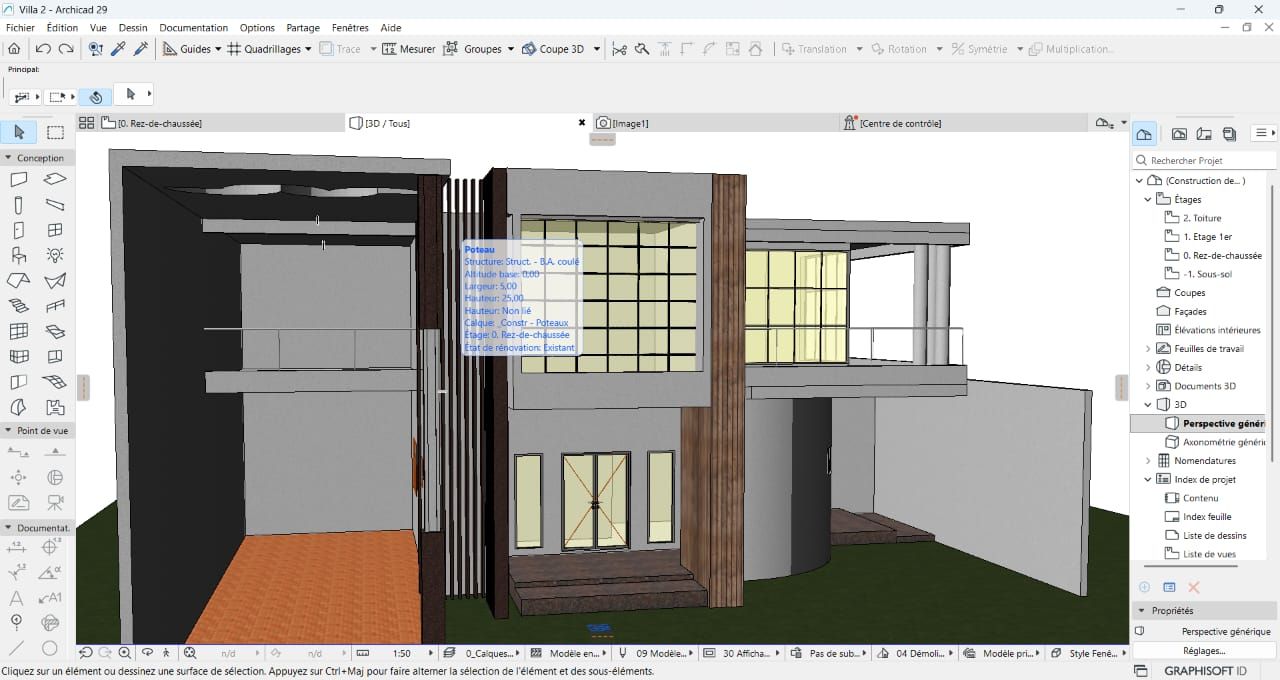This screenshot has width=1280, height=680.
Task: Open the Documentation menu
Action: [x=193, y=28]
